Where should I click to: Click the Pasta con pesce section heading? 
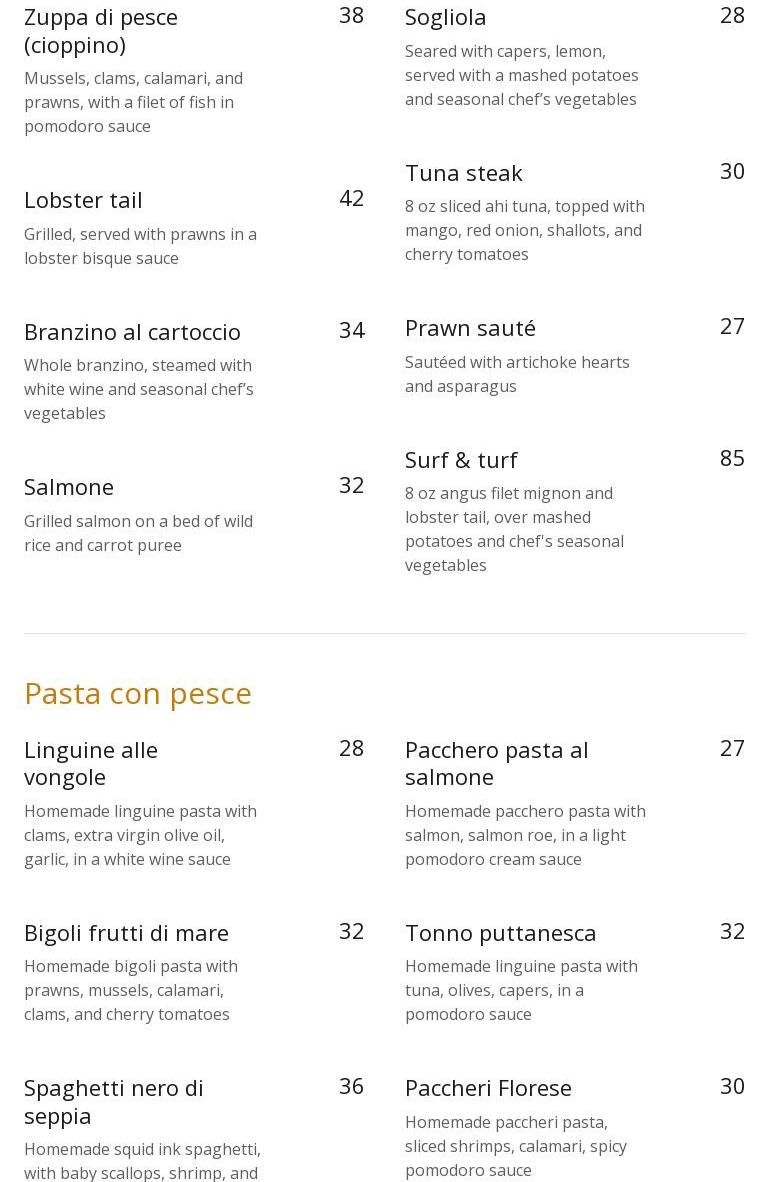click(x=138, y=693)
